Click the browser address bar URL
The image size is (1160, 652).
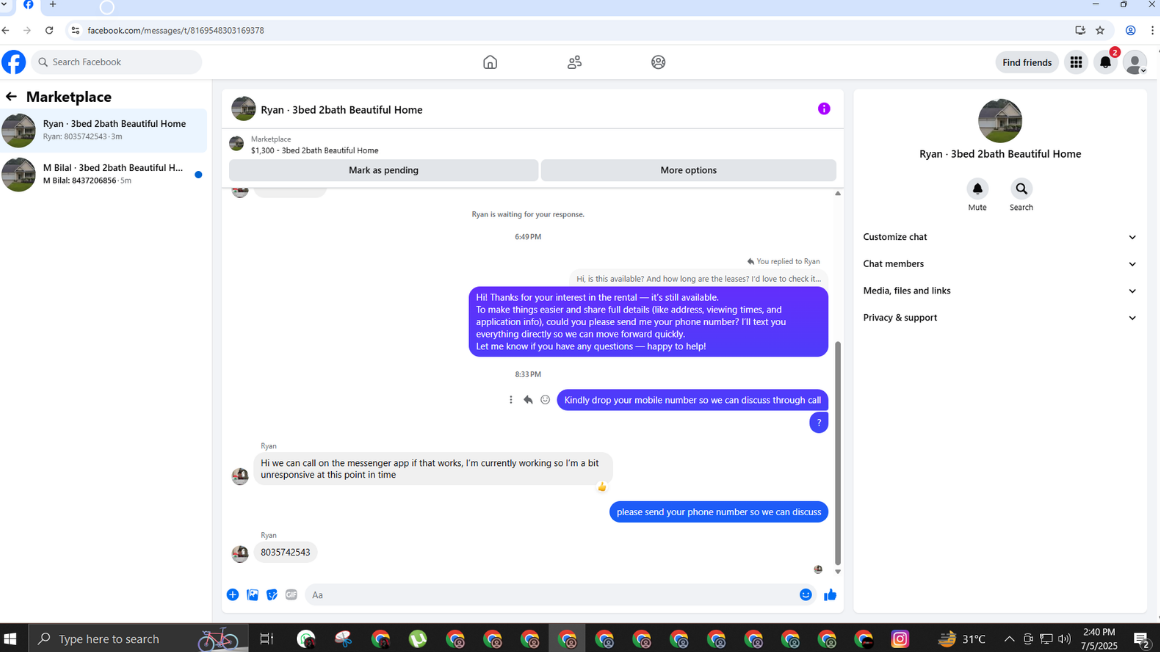175,30
